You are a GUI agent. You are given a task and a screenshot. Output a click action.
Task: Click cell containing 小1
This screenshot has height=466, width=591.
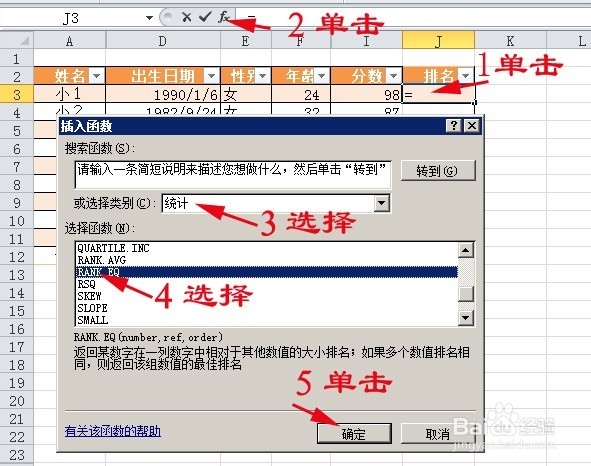(70, 94)
